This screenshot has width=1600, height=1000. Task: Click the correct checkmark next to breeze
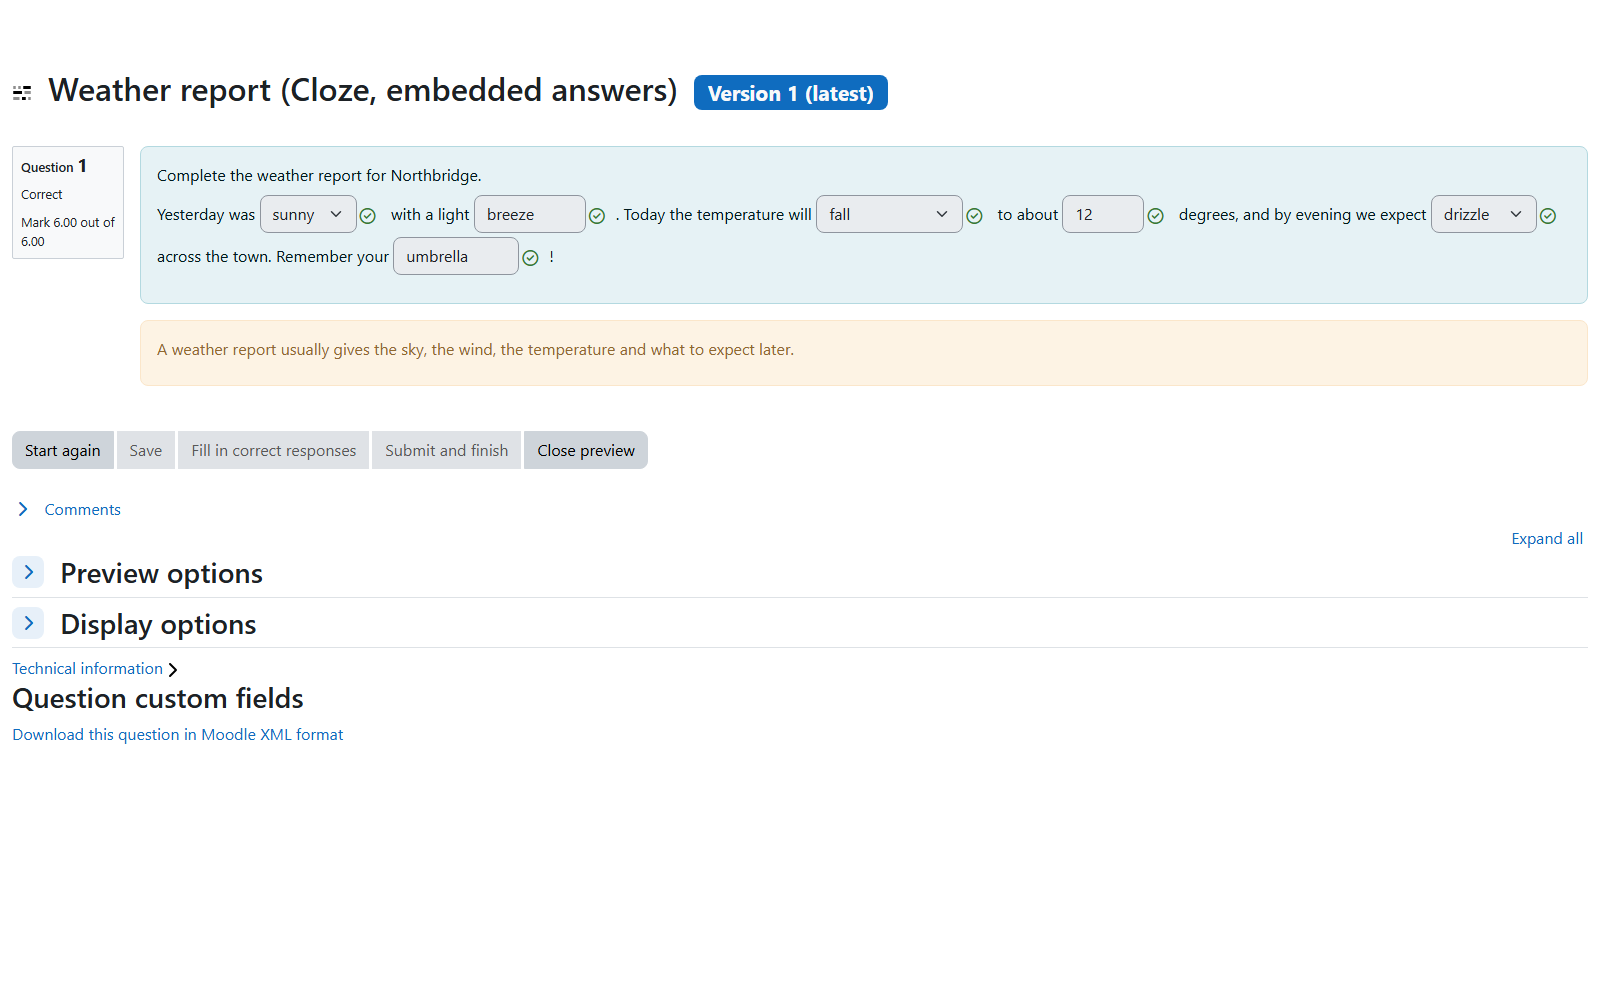pos(597,216)
